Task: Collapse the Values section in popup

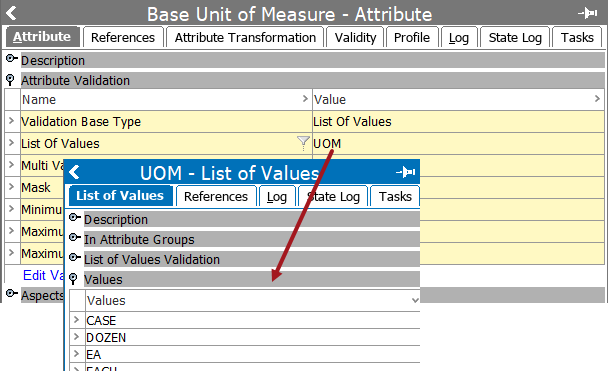Action: coord(73,278)
